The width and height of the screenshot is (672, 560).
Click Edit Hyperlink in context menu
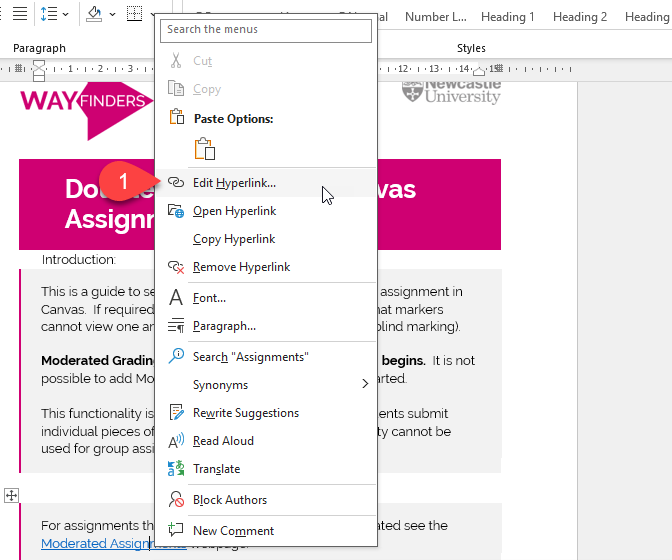point(234,183)
